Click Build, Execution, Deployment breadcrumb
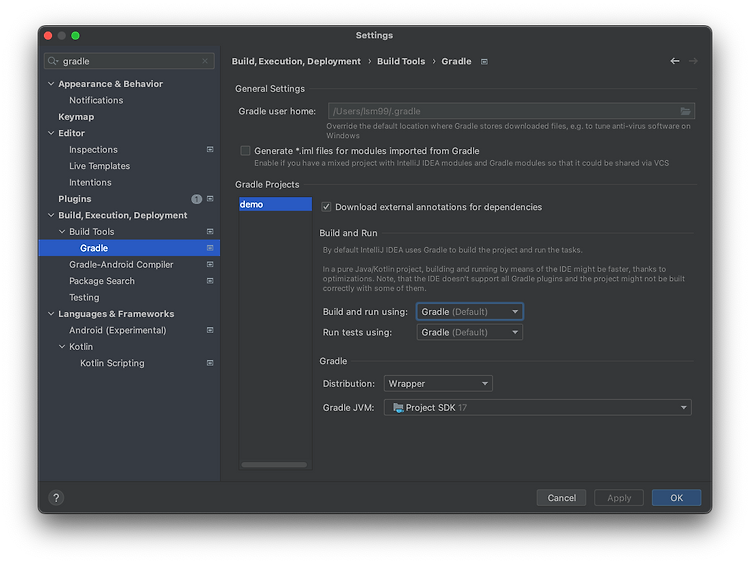 296,61
